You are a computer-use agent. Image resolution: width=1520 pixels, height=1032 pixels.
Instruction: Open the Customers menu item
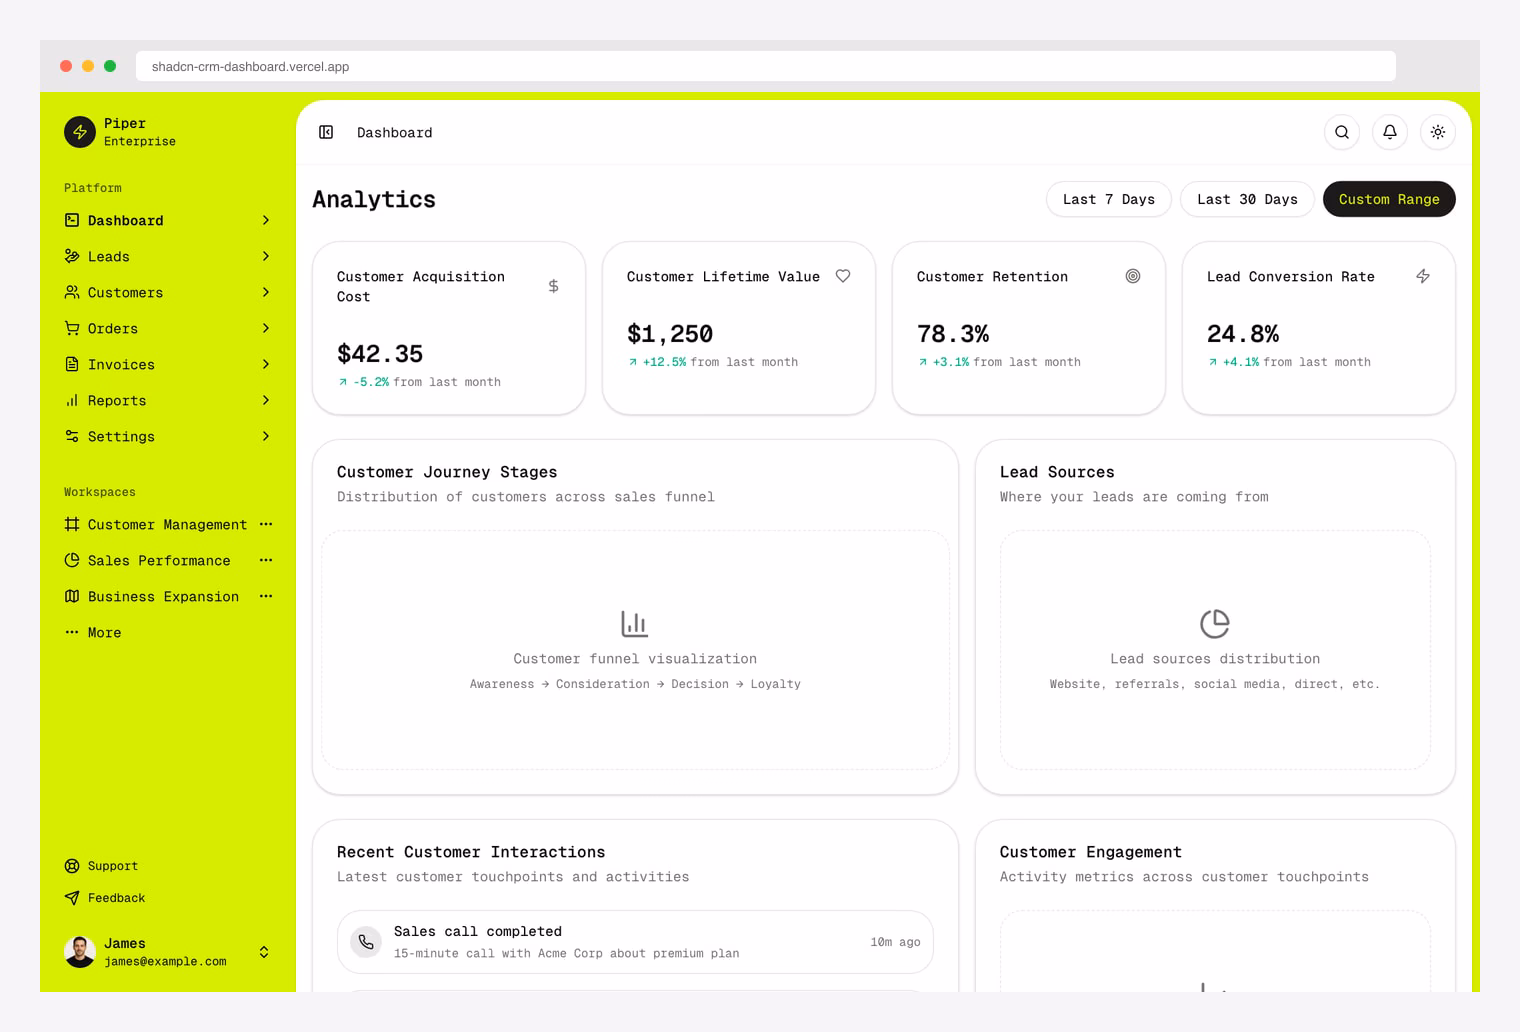point(168,292)
